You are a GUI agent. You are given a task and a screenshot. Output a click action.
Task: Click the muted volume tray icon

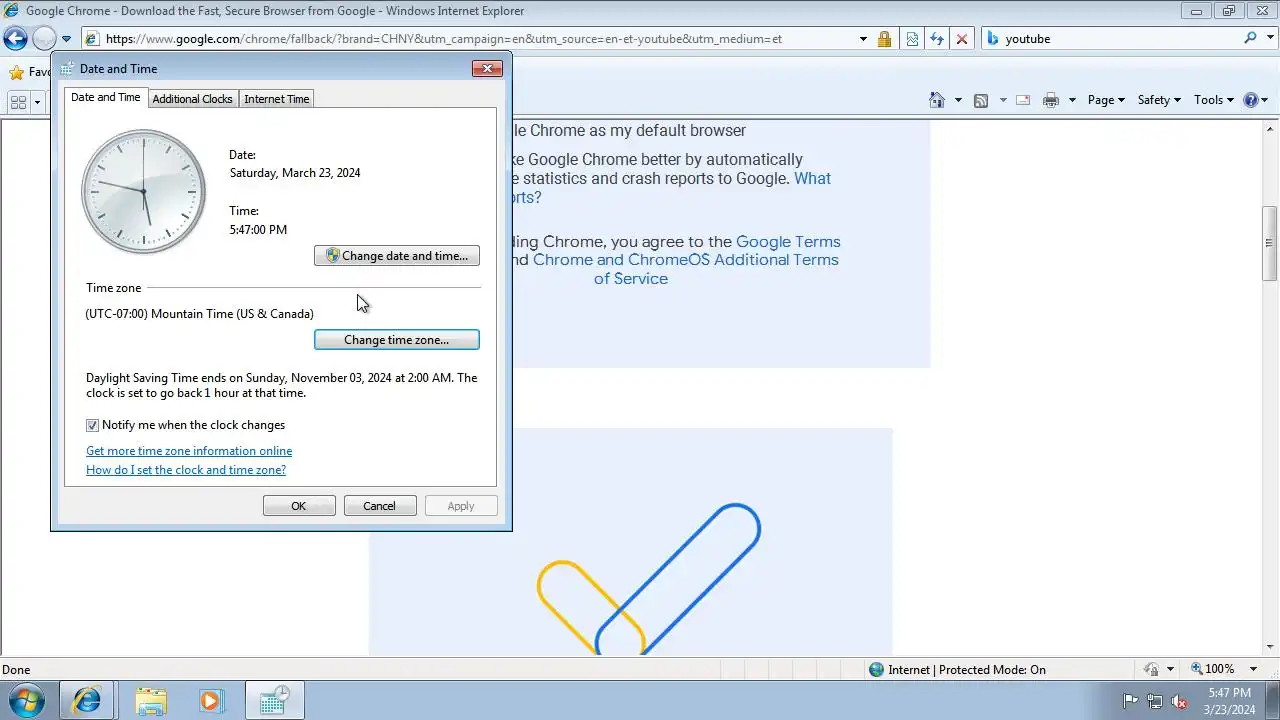(x=1180, y=701)
